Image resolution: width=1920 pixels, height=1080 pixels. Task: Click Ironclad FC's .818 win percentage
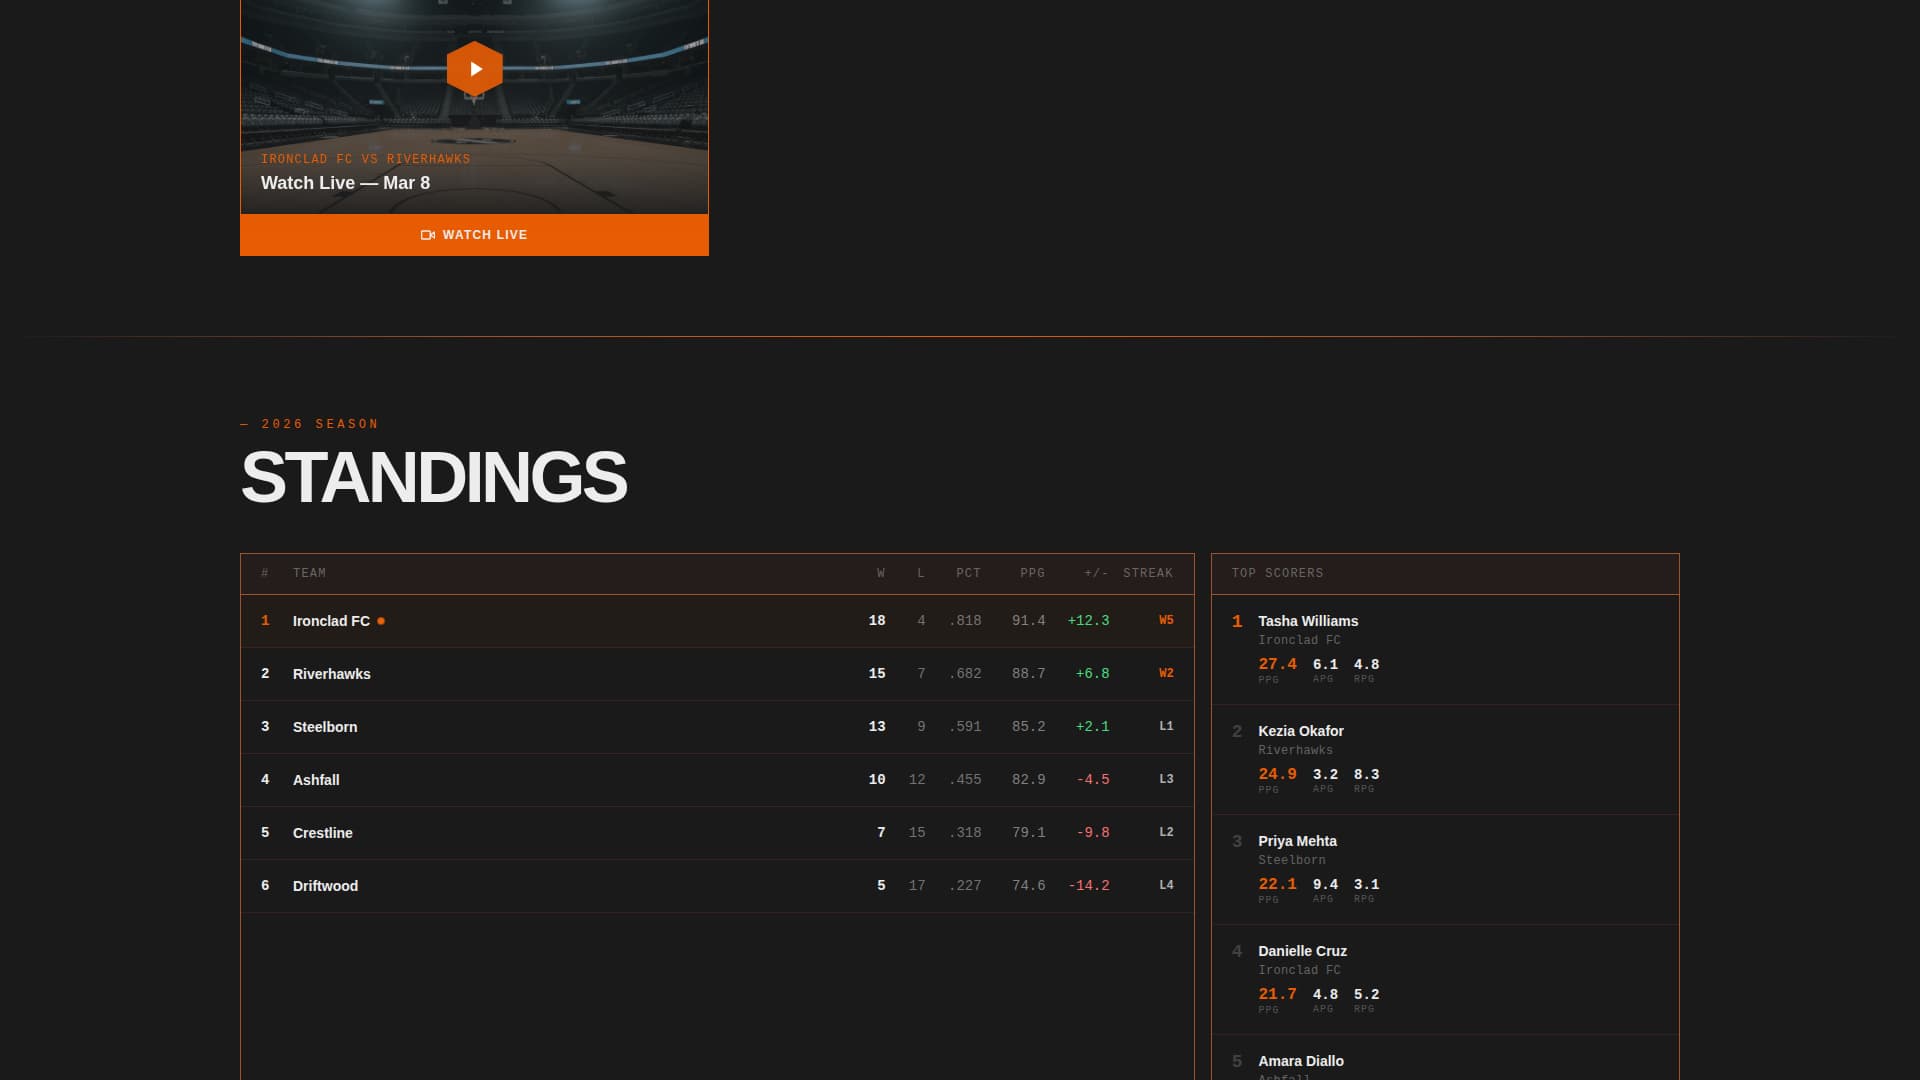(x=965, y=621)
